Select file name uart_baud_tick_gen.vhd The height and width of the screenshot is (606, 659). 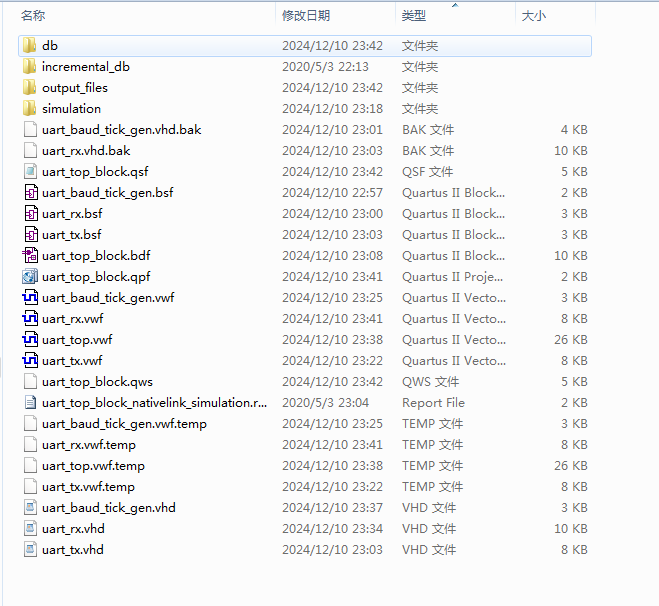(x=108, y=508)
